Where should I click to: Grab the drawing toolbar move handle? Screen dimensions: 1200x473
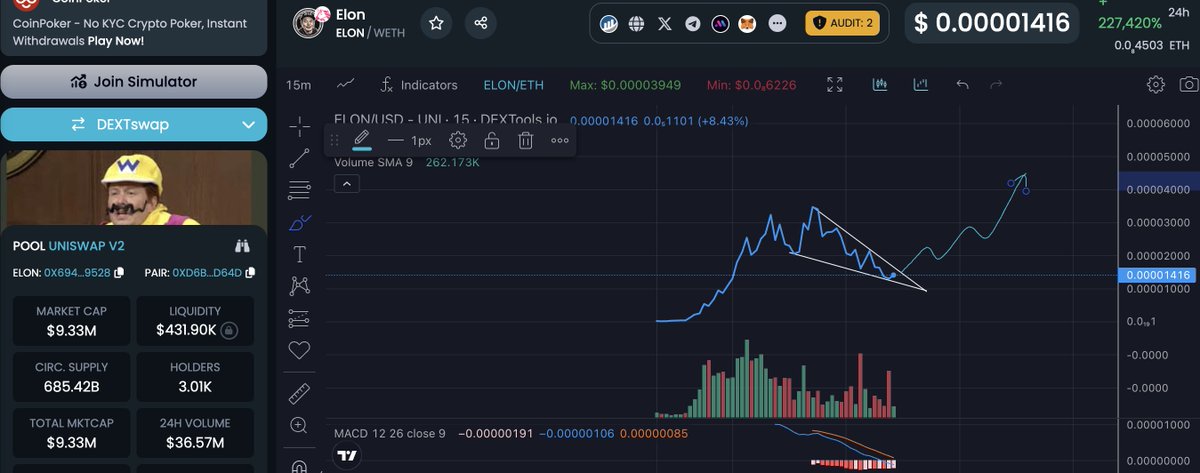pyautogui.click(x=336, y=140)
